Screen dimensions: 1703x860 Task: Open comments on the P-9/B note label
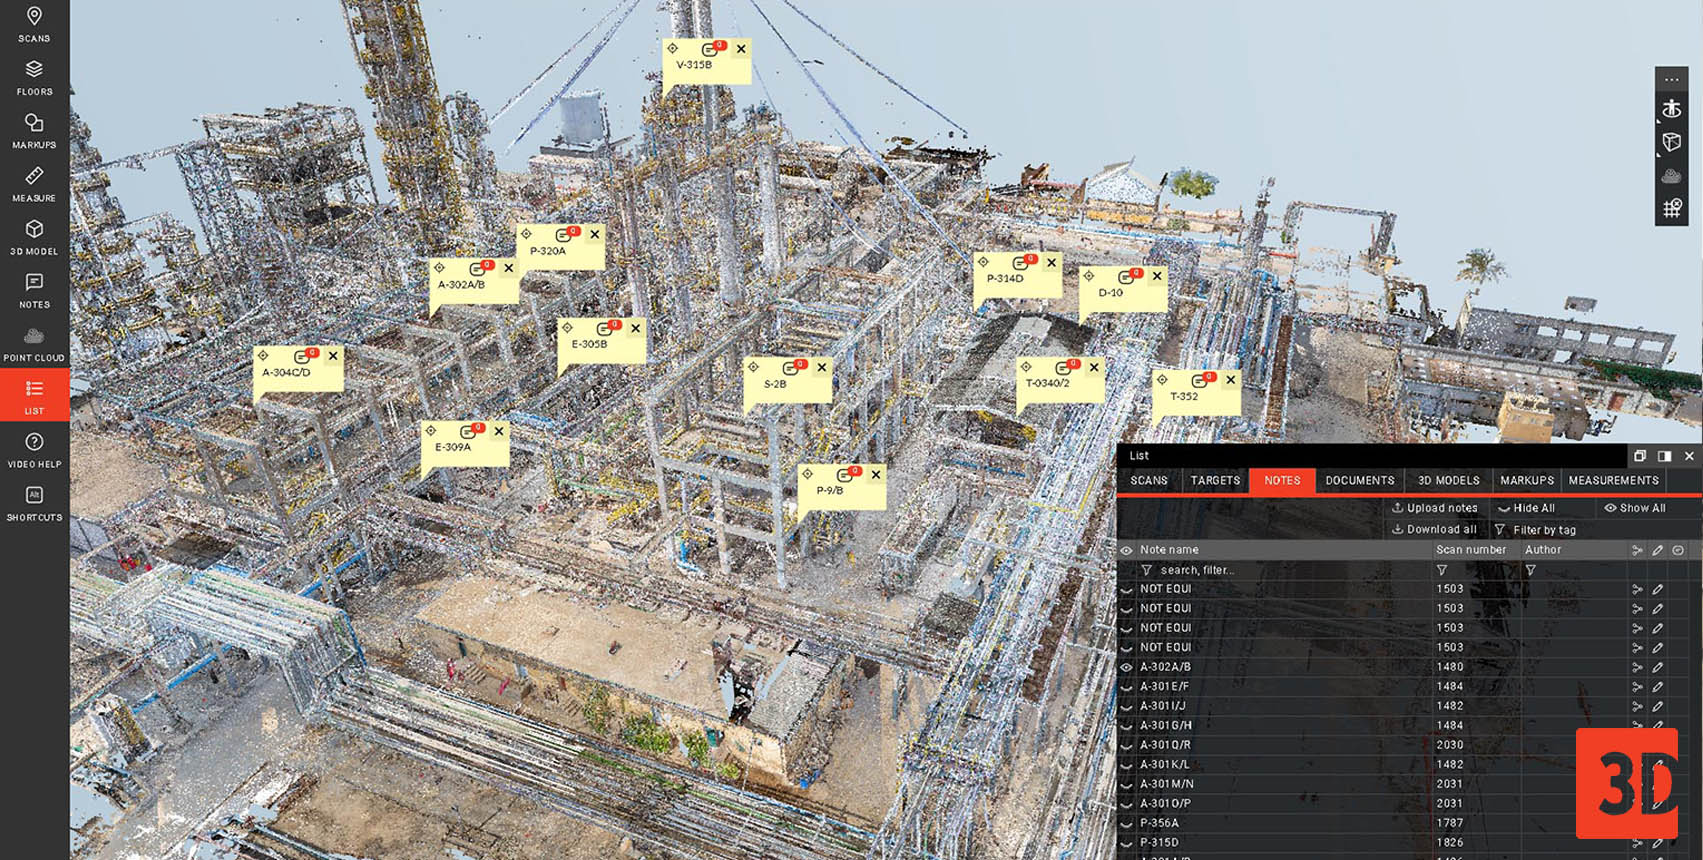pos(847,474)
